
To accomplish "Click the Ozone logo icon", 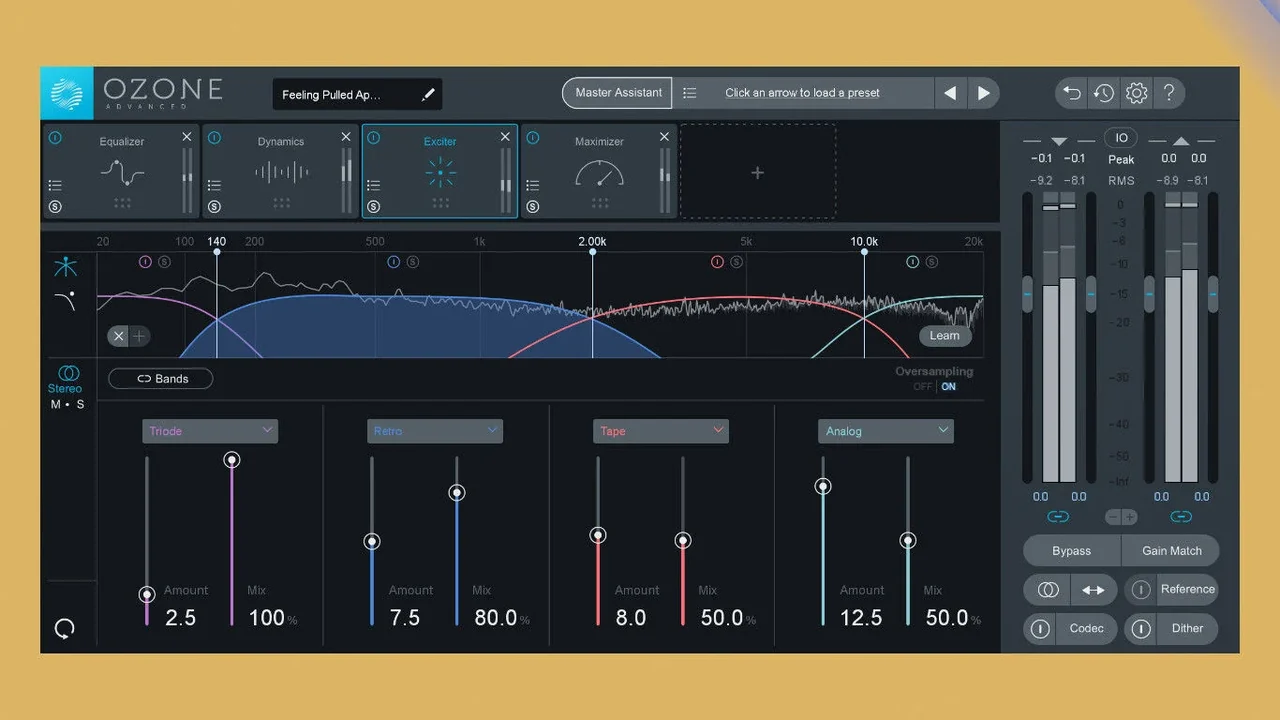I will click(67, 93).
